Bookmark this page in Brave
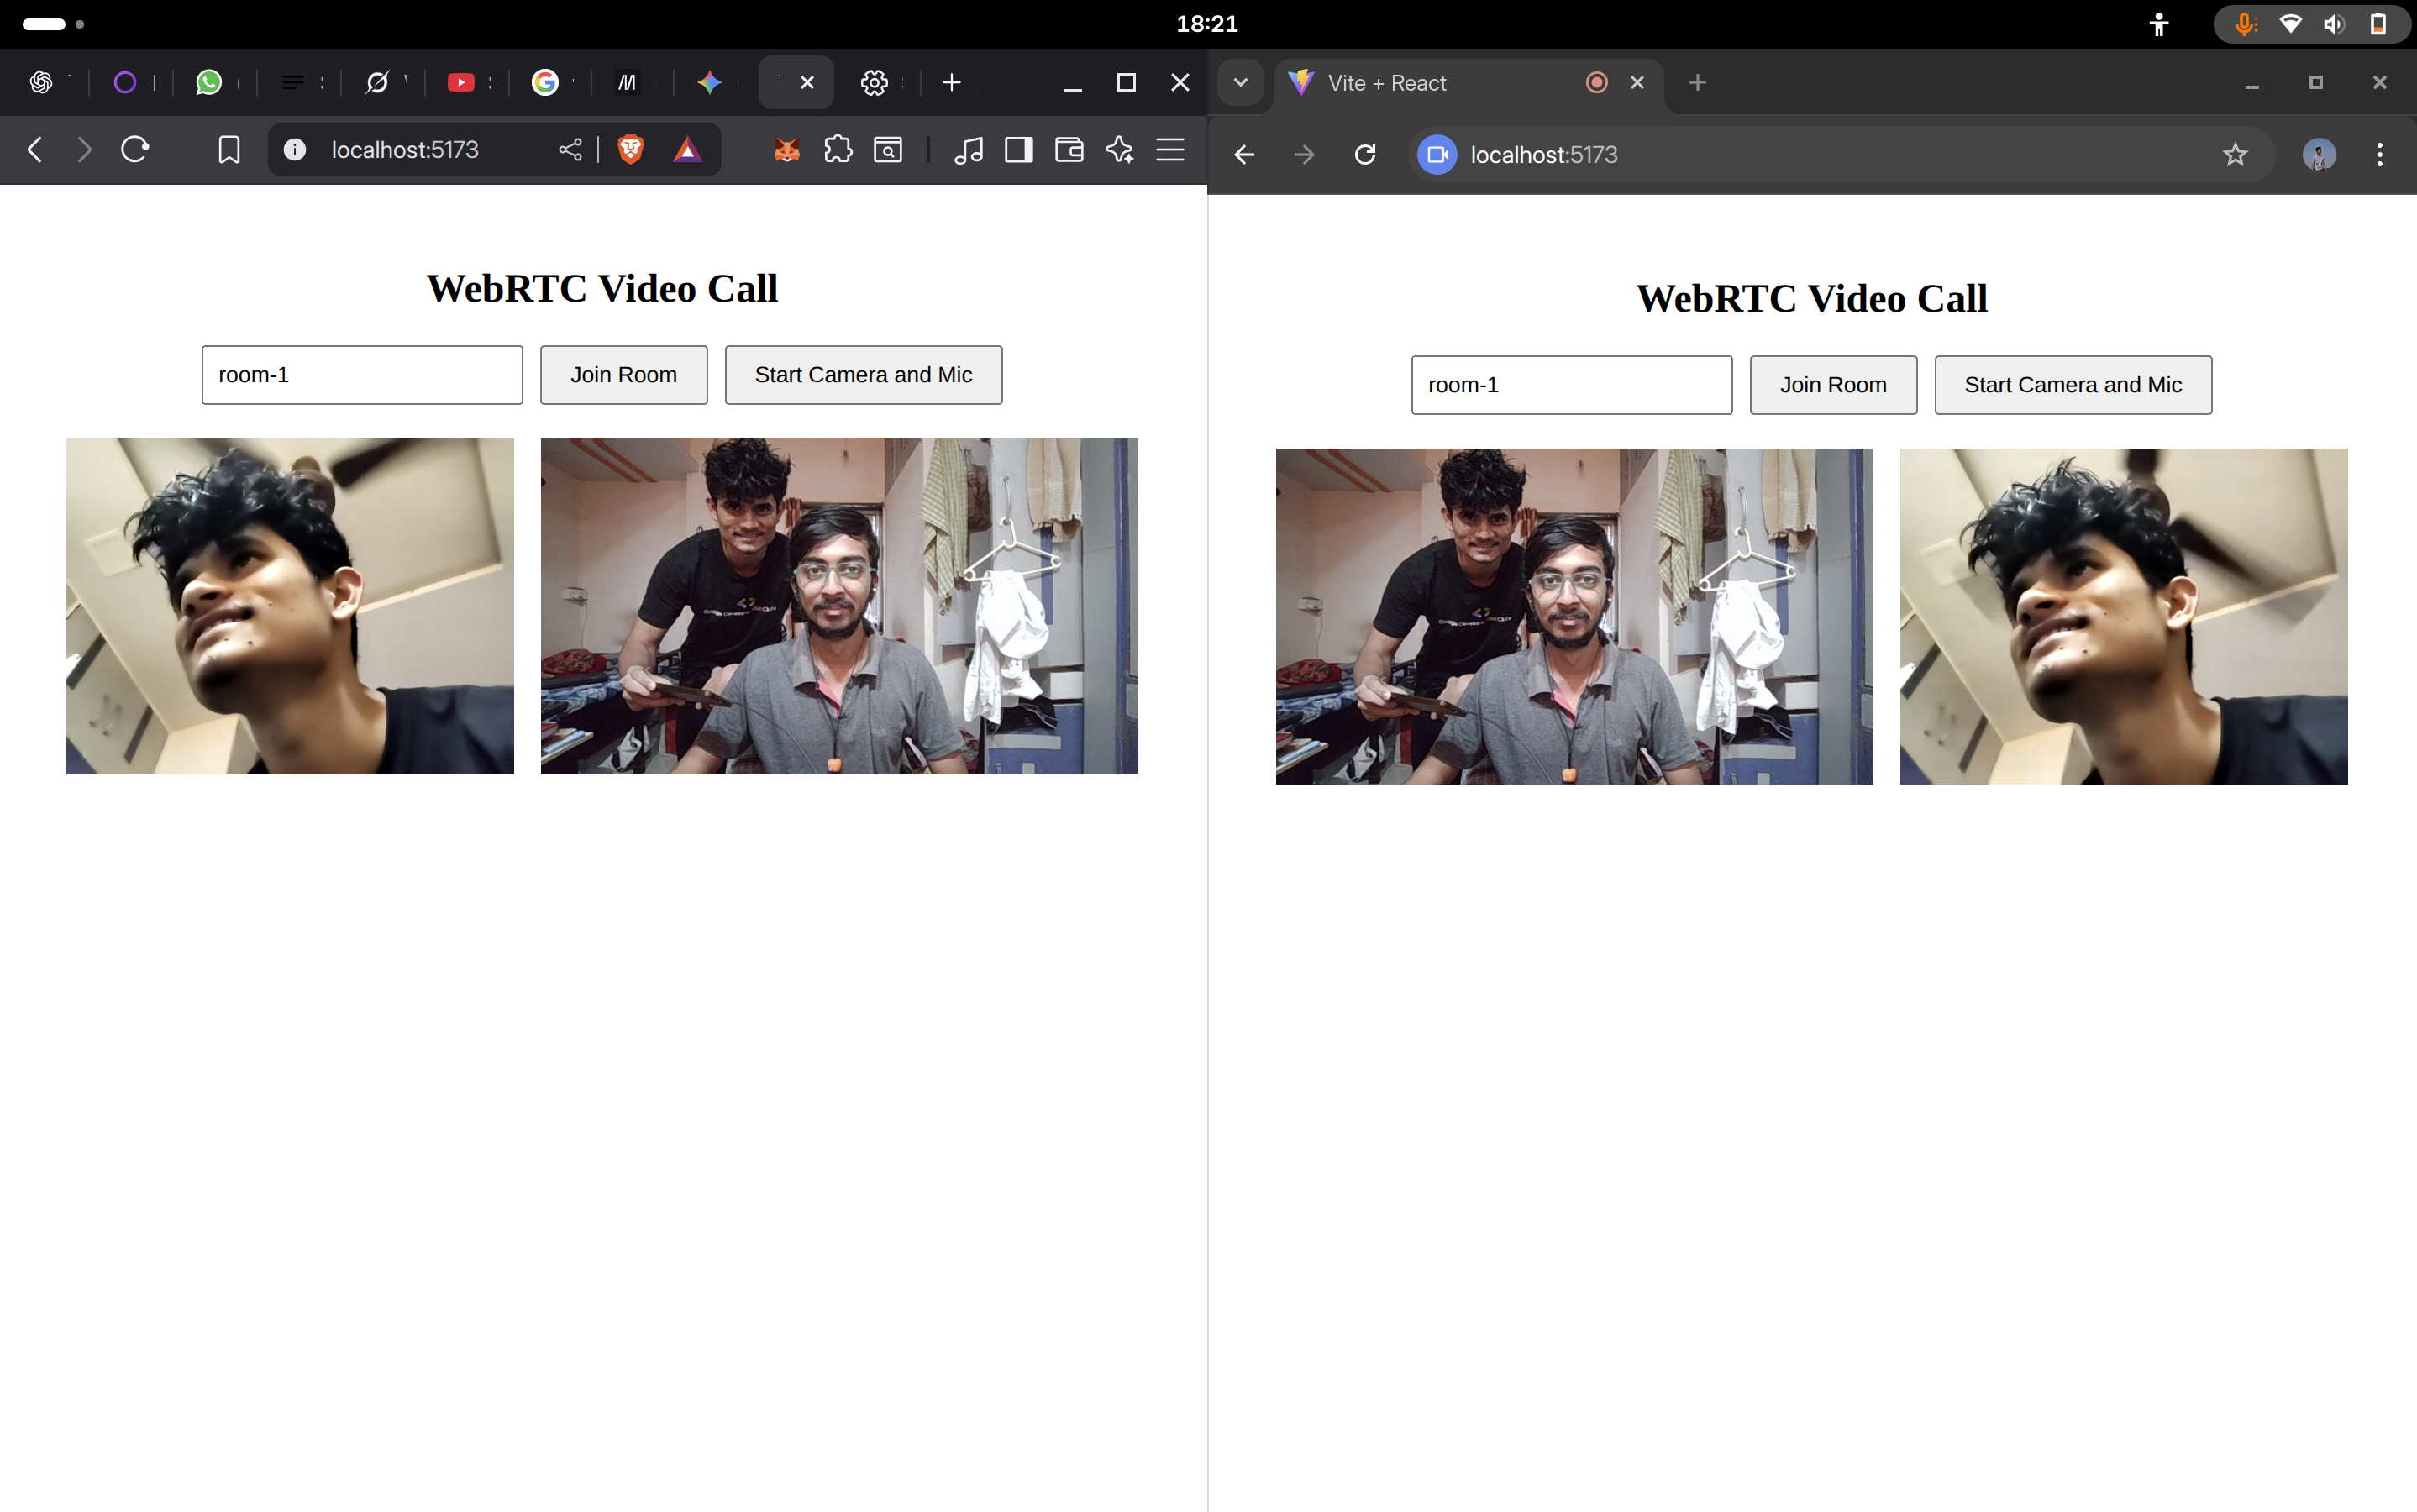This screenshot has height=1512, width=2417. tap(229, 150)
